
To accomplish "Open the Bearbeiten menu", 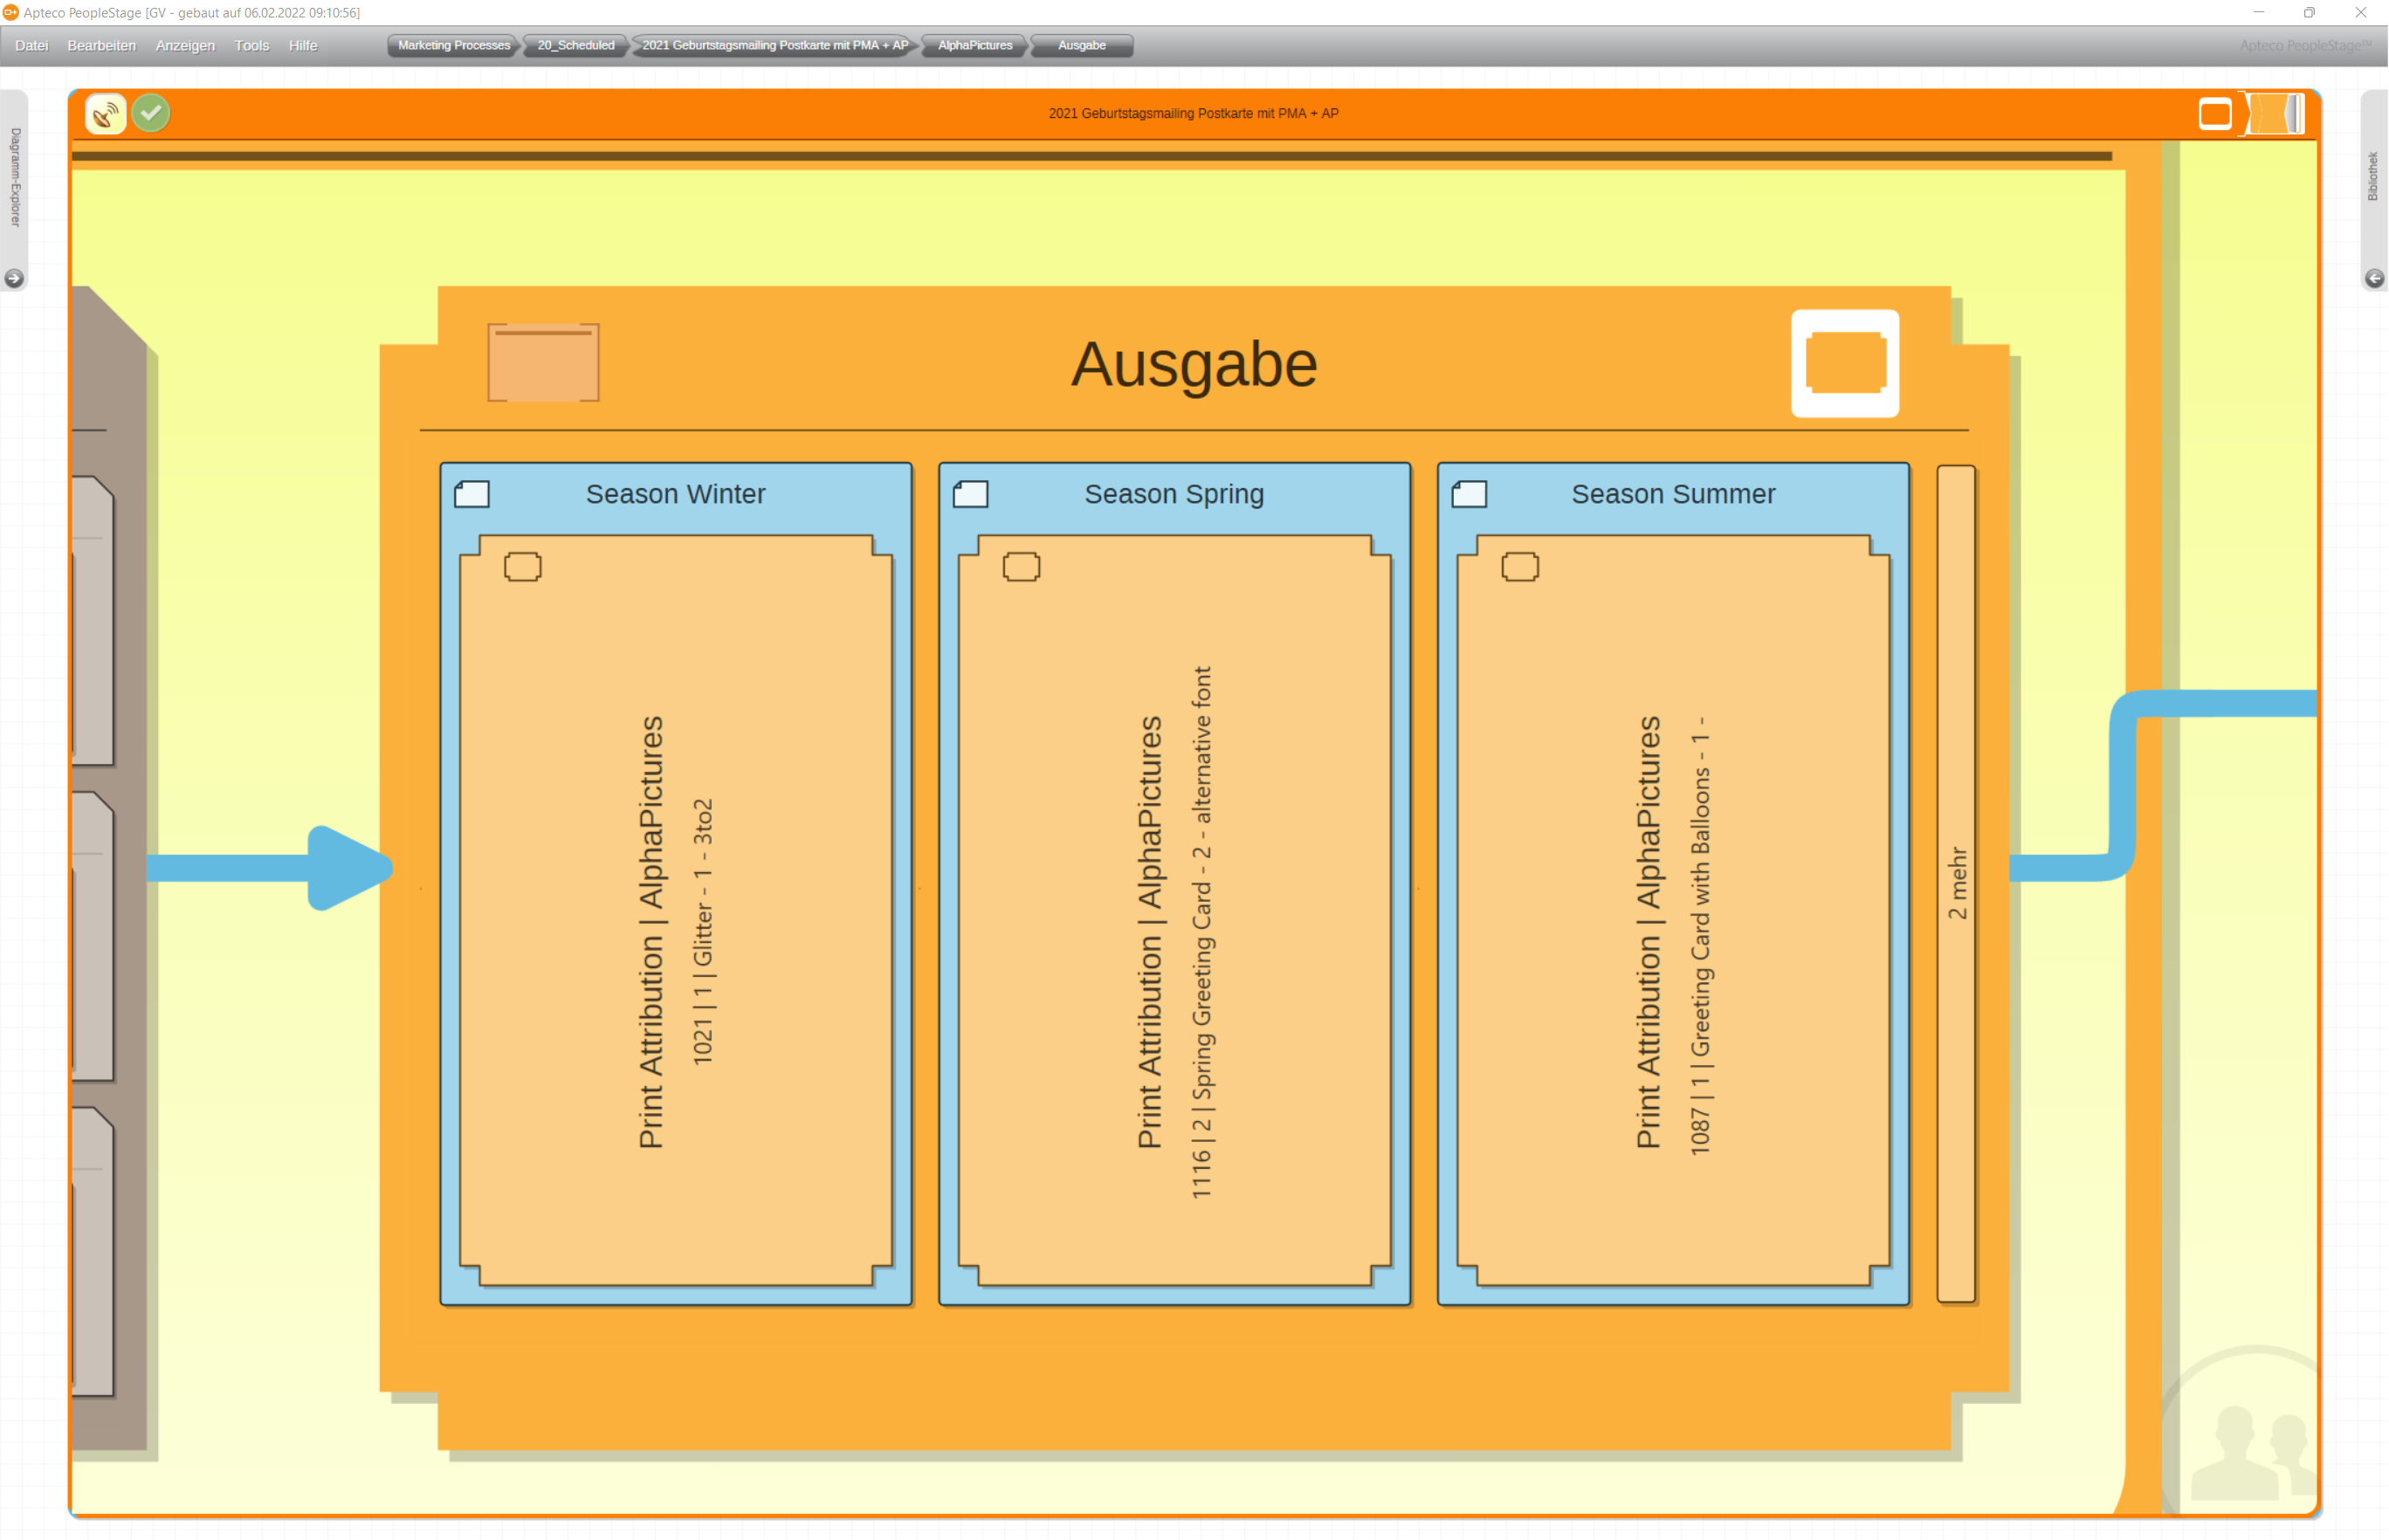I will [101, 45].
